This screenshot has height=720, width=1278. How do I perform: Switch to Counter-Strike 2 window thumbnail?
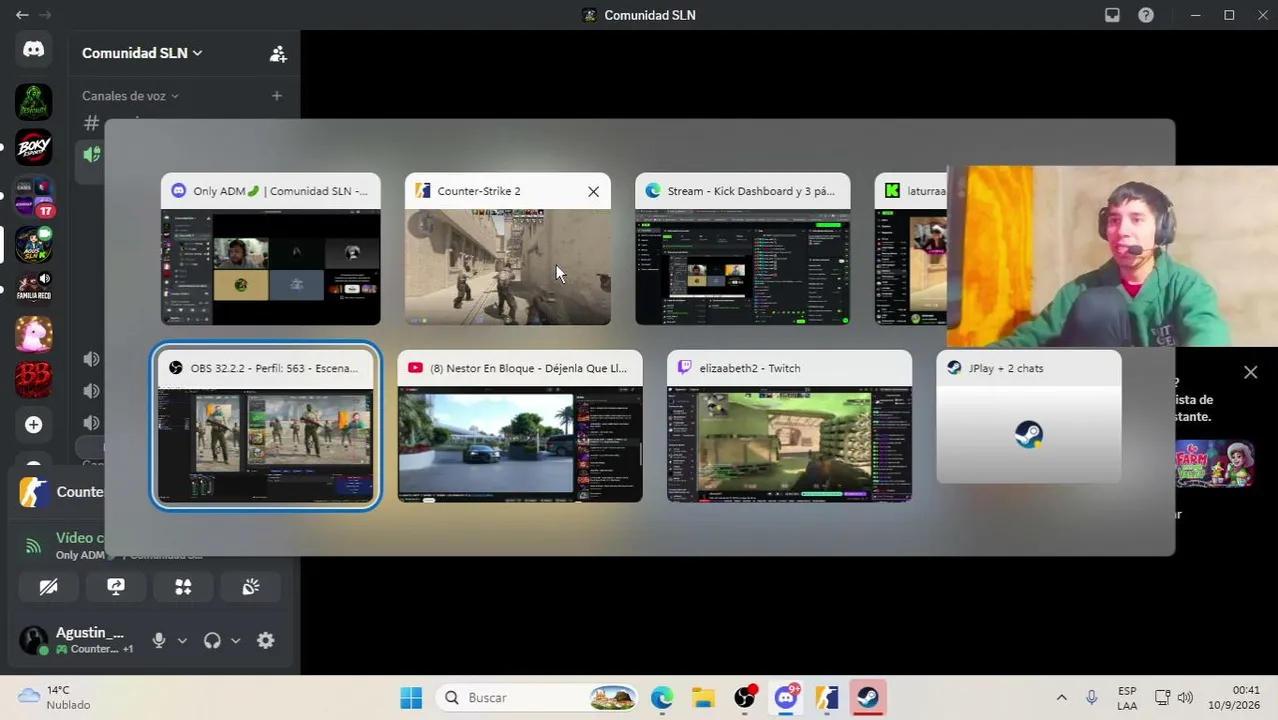coord(508,249)
